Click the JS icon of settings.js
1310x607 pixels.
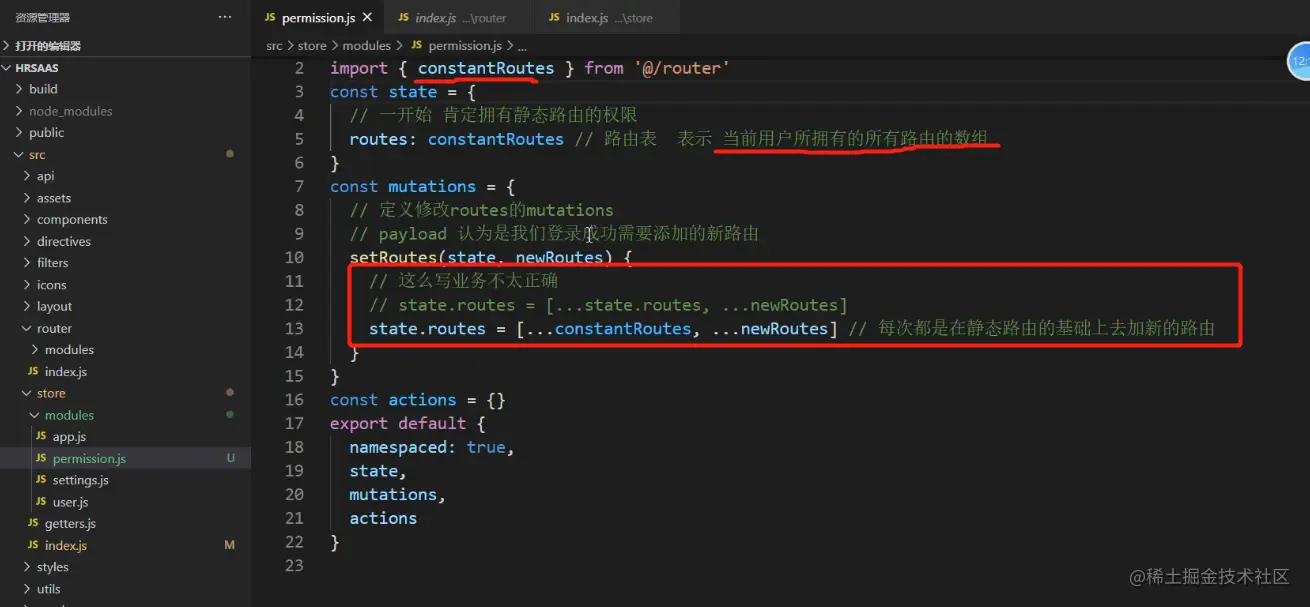tap(41, 481)
